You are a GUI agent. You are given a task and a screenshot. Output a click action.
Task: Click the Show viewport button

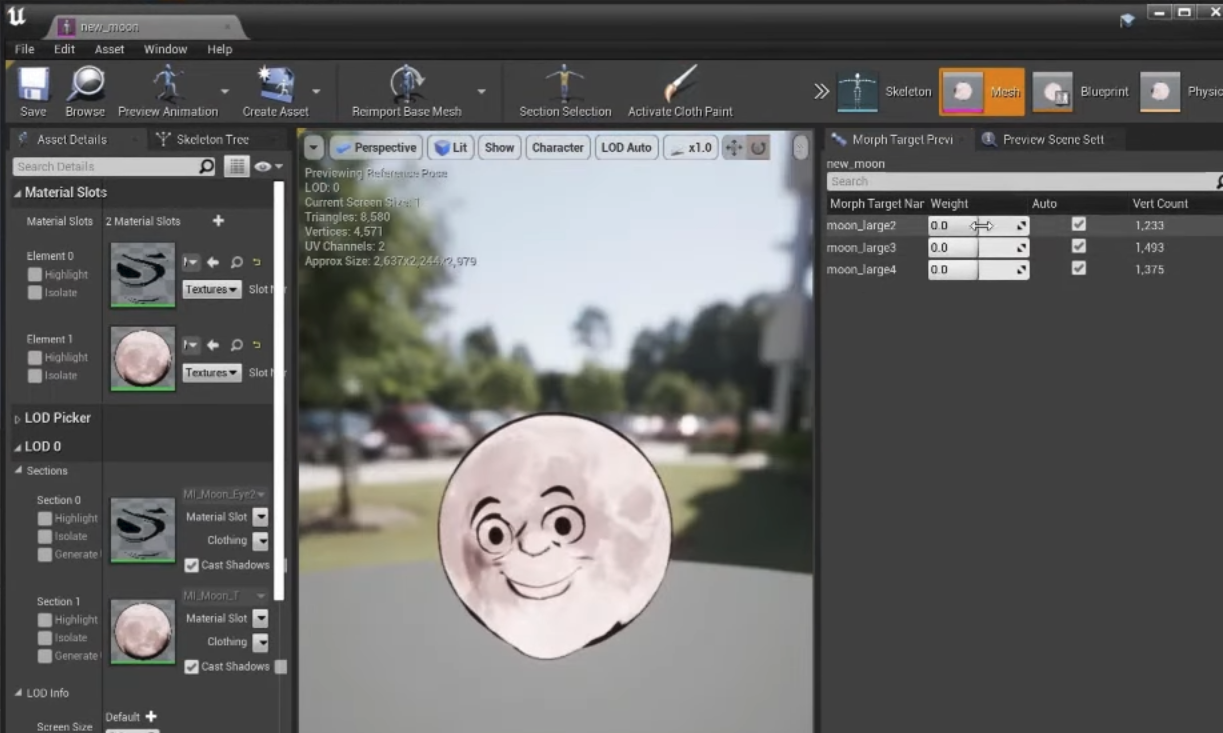pyautogui.click(x=499, y=148)
